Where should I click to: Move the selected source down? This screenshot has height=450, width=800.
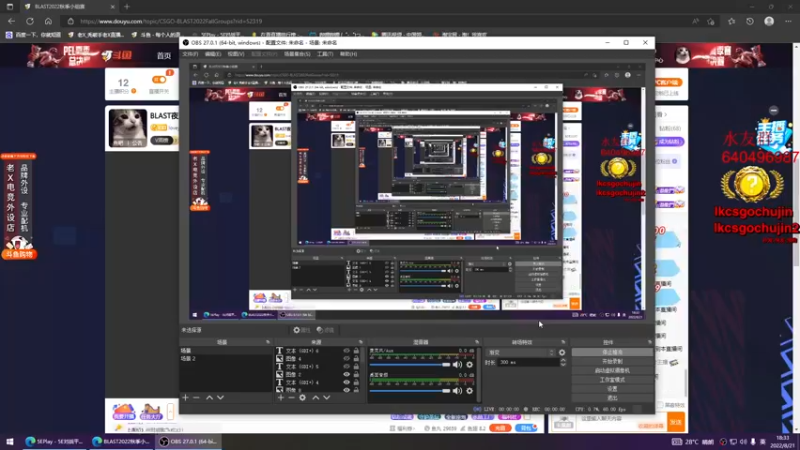point(327,397)
